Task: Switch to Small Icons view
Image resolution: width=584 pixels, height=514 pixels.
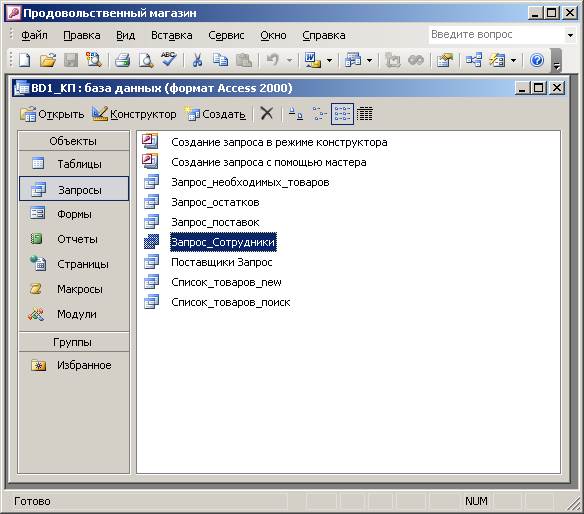Action: pos(319,113)
